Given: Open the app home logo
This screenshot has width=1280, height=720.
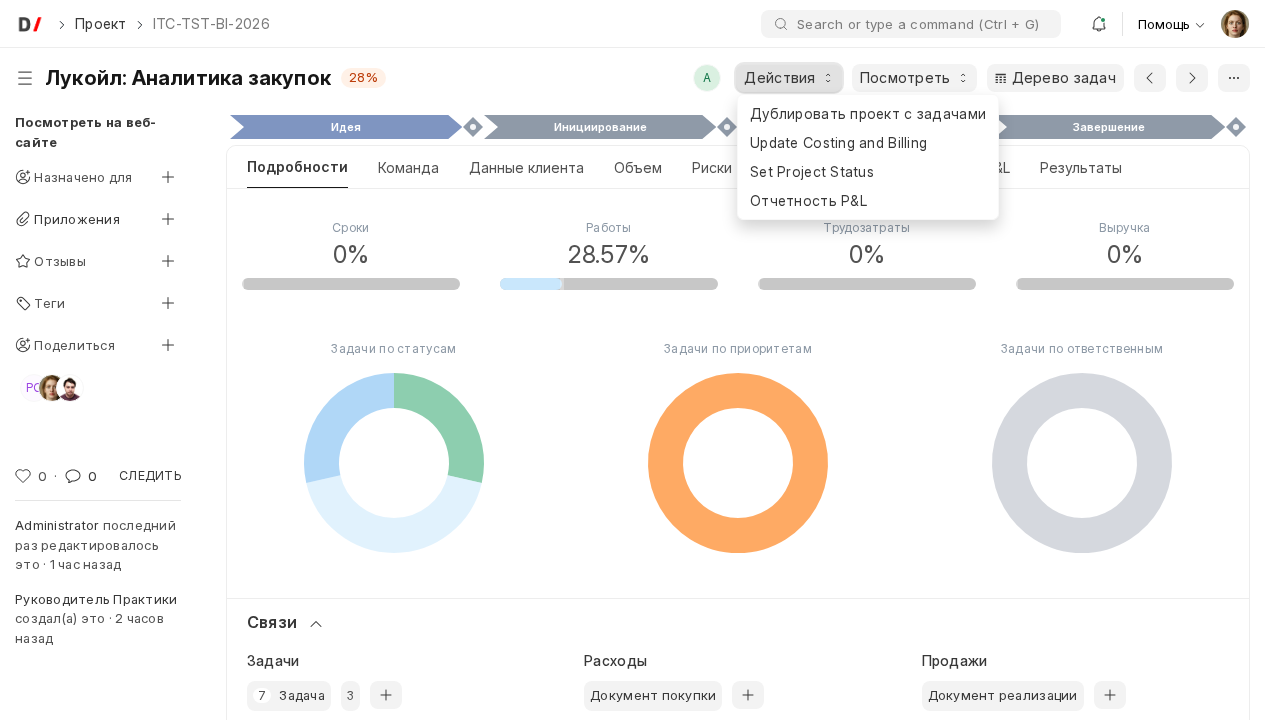Looking at the screenshot, I should 30,24.
